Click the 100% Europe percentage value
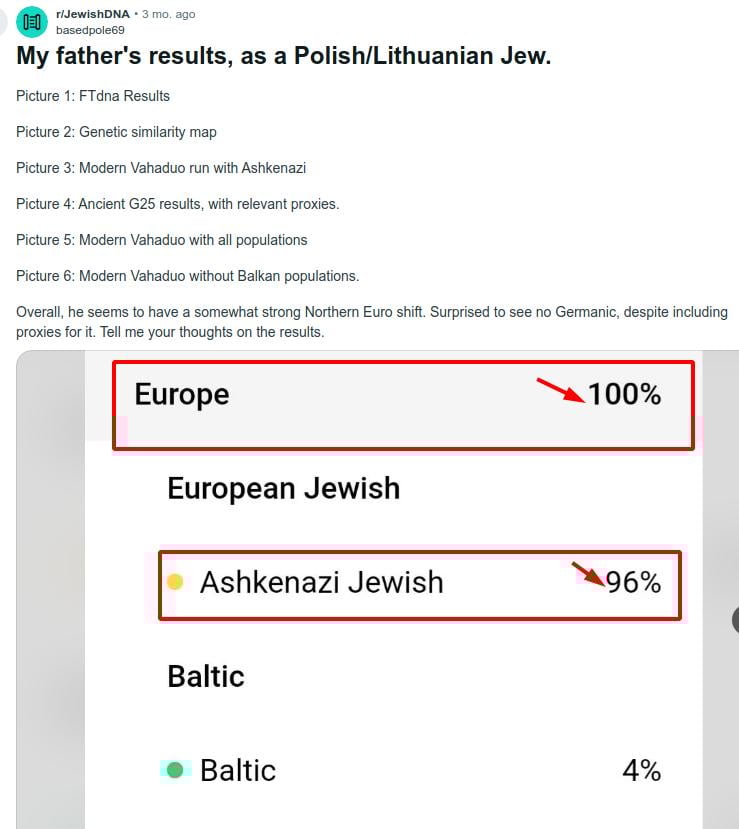Image resolution: width=739 pixels, height=829 pixels. (624, 394)
